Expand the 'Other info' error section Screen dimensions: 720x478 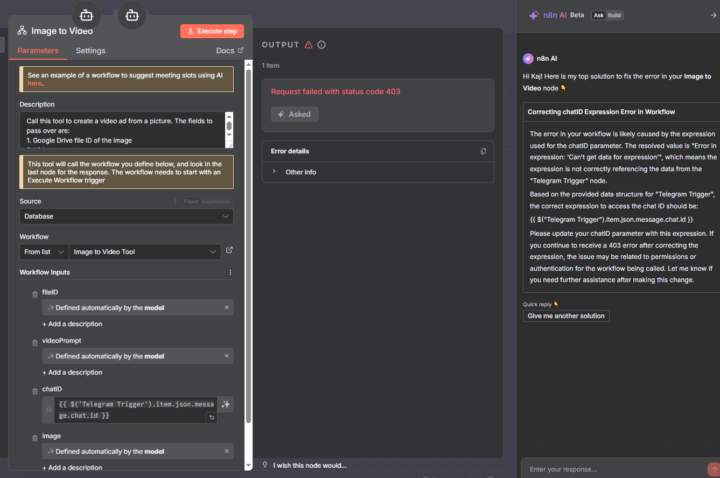[275, 172]
